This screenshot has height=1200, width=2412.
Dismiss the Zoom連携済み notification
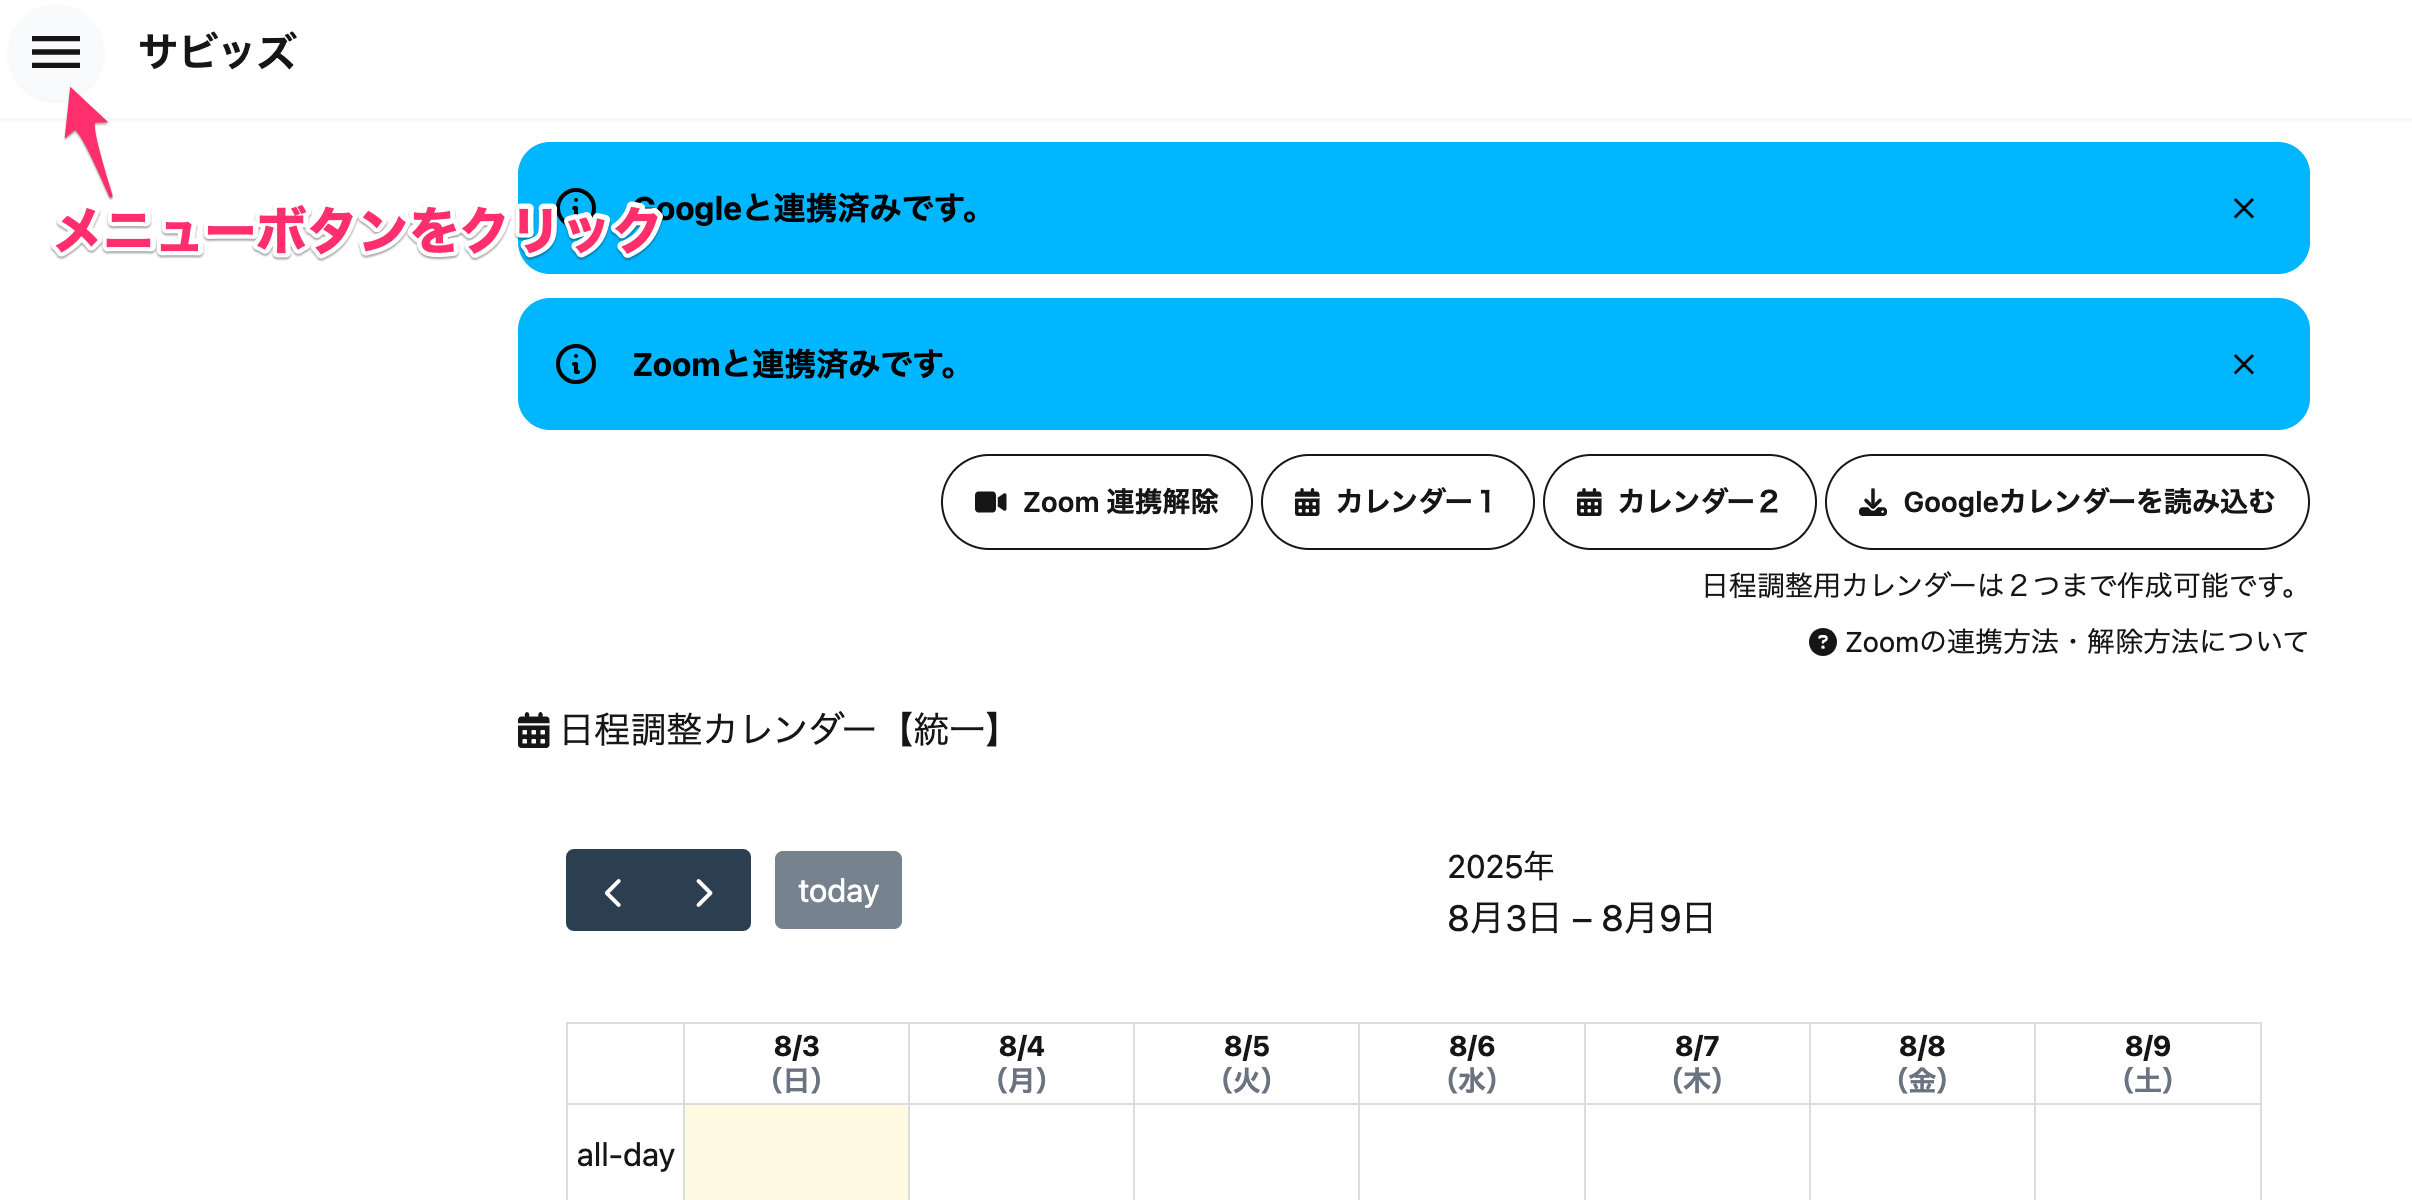click(x=2243, y=364)
